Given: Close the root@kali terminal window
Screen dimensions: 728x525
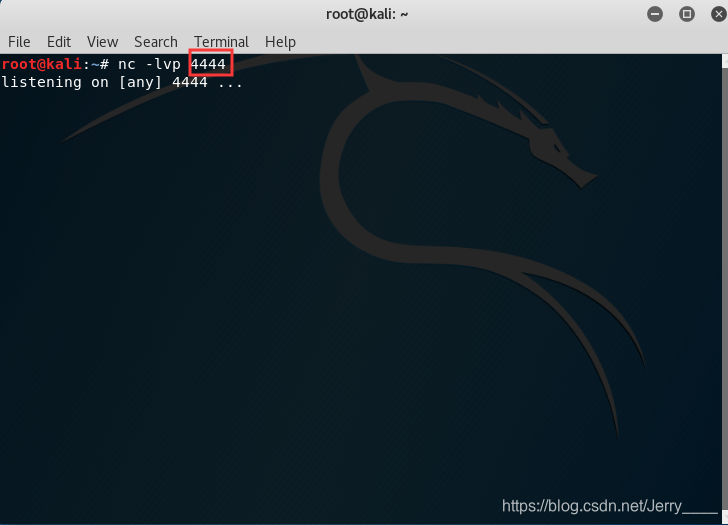Looking at the screenshot, I should [719, 14].
